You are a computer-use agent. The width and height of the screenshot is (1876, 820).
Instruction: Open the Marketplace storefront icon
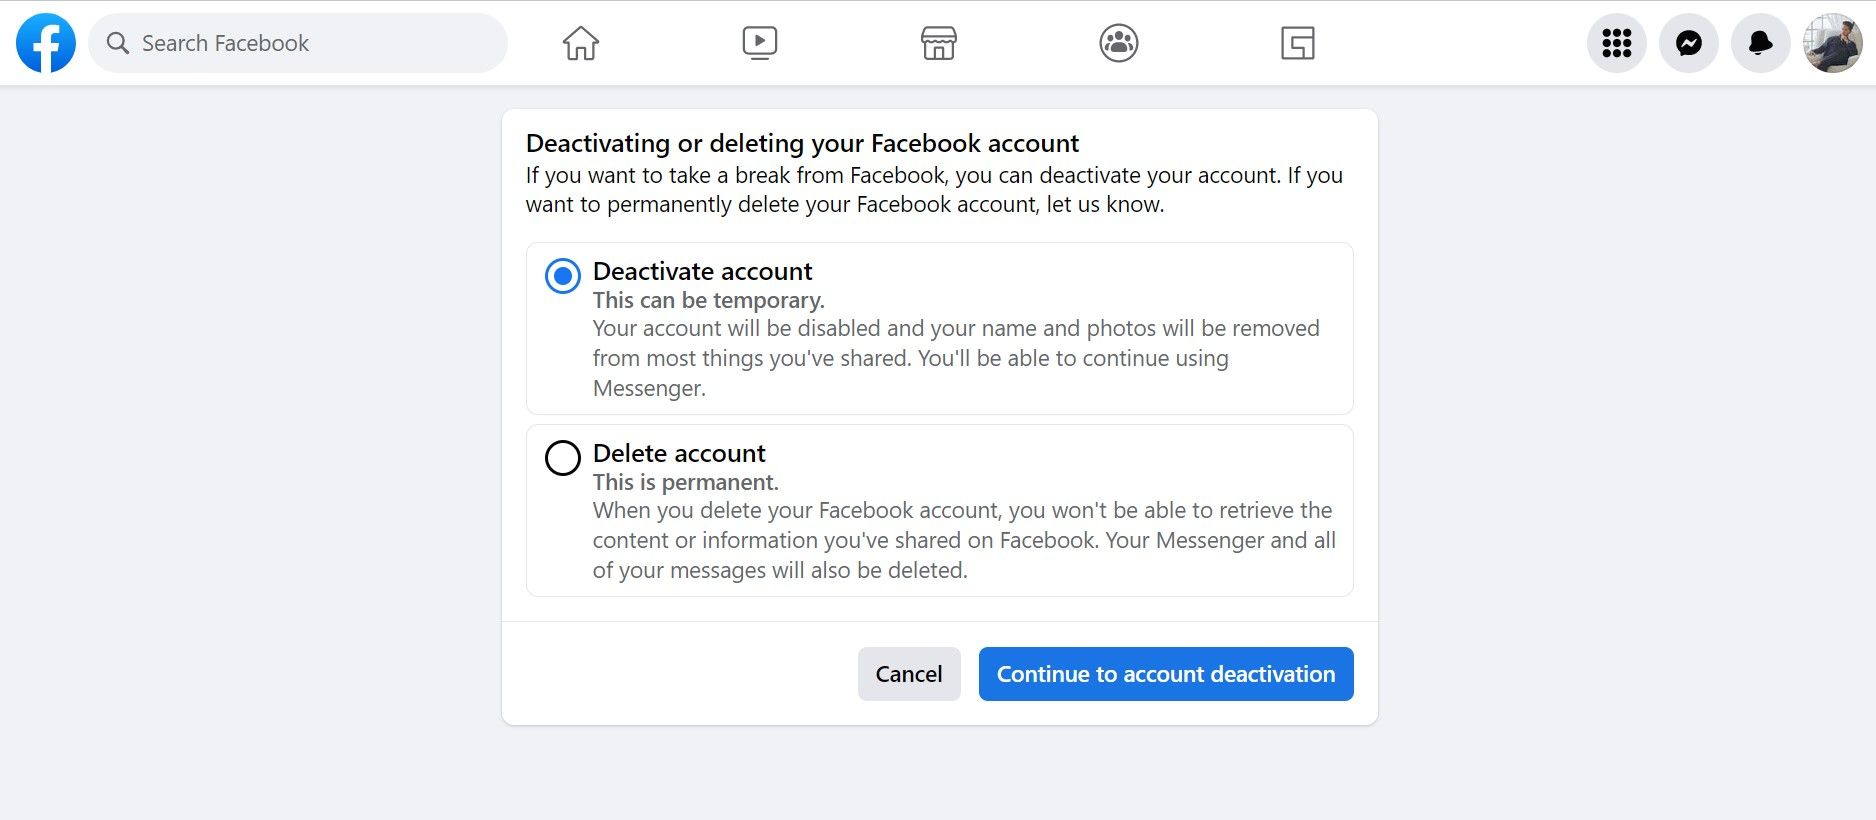click(x=938, y=43)
